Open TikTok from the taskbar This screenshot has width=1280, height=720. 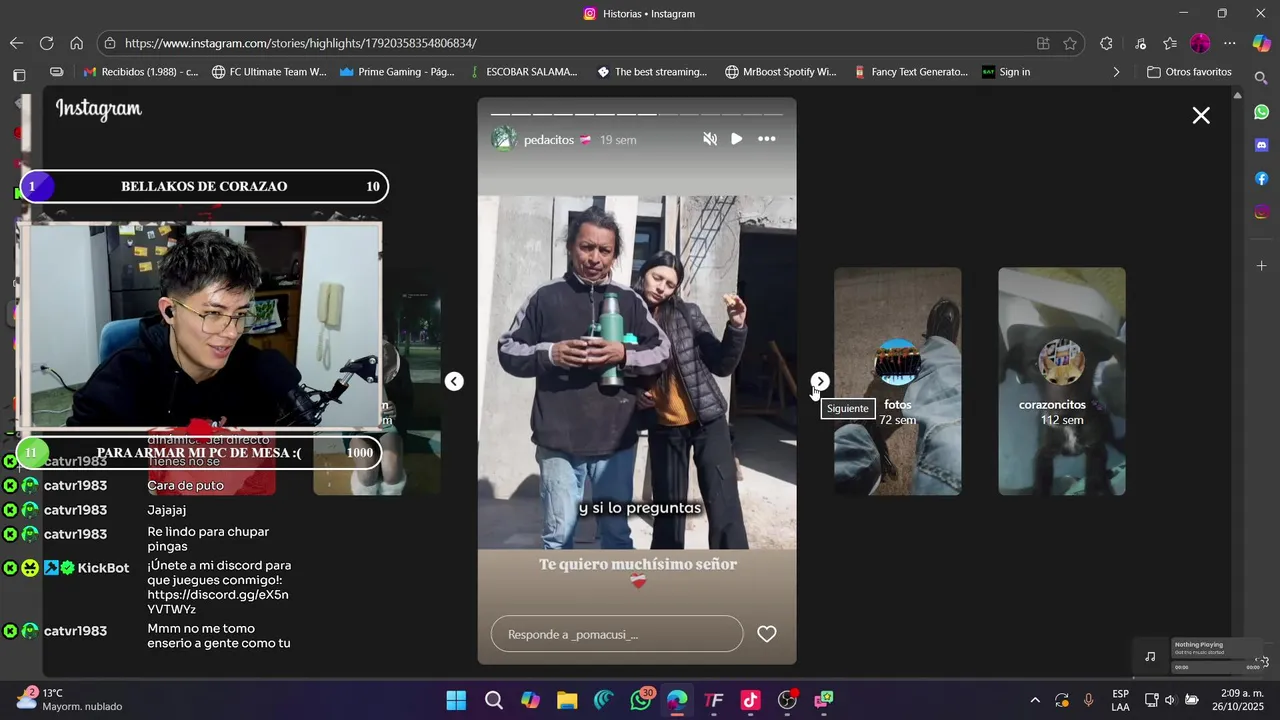pyautogui.click(x=751, y=700)
